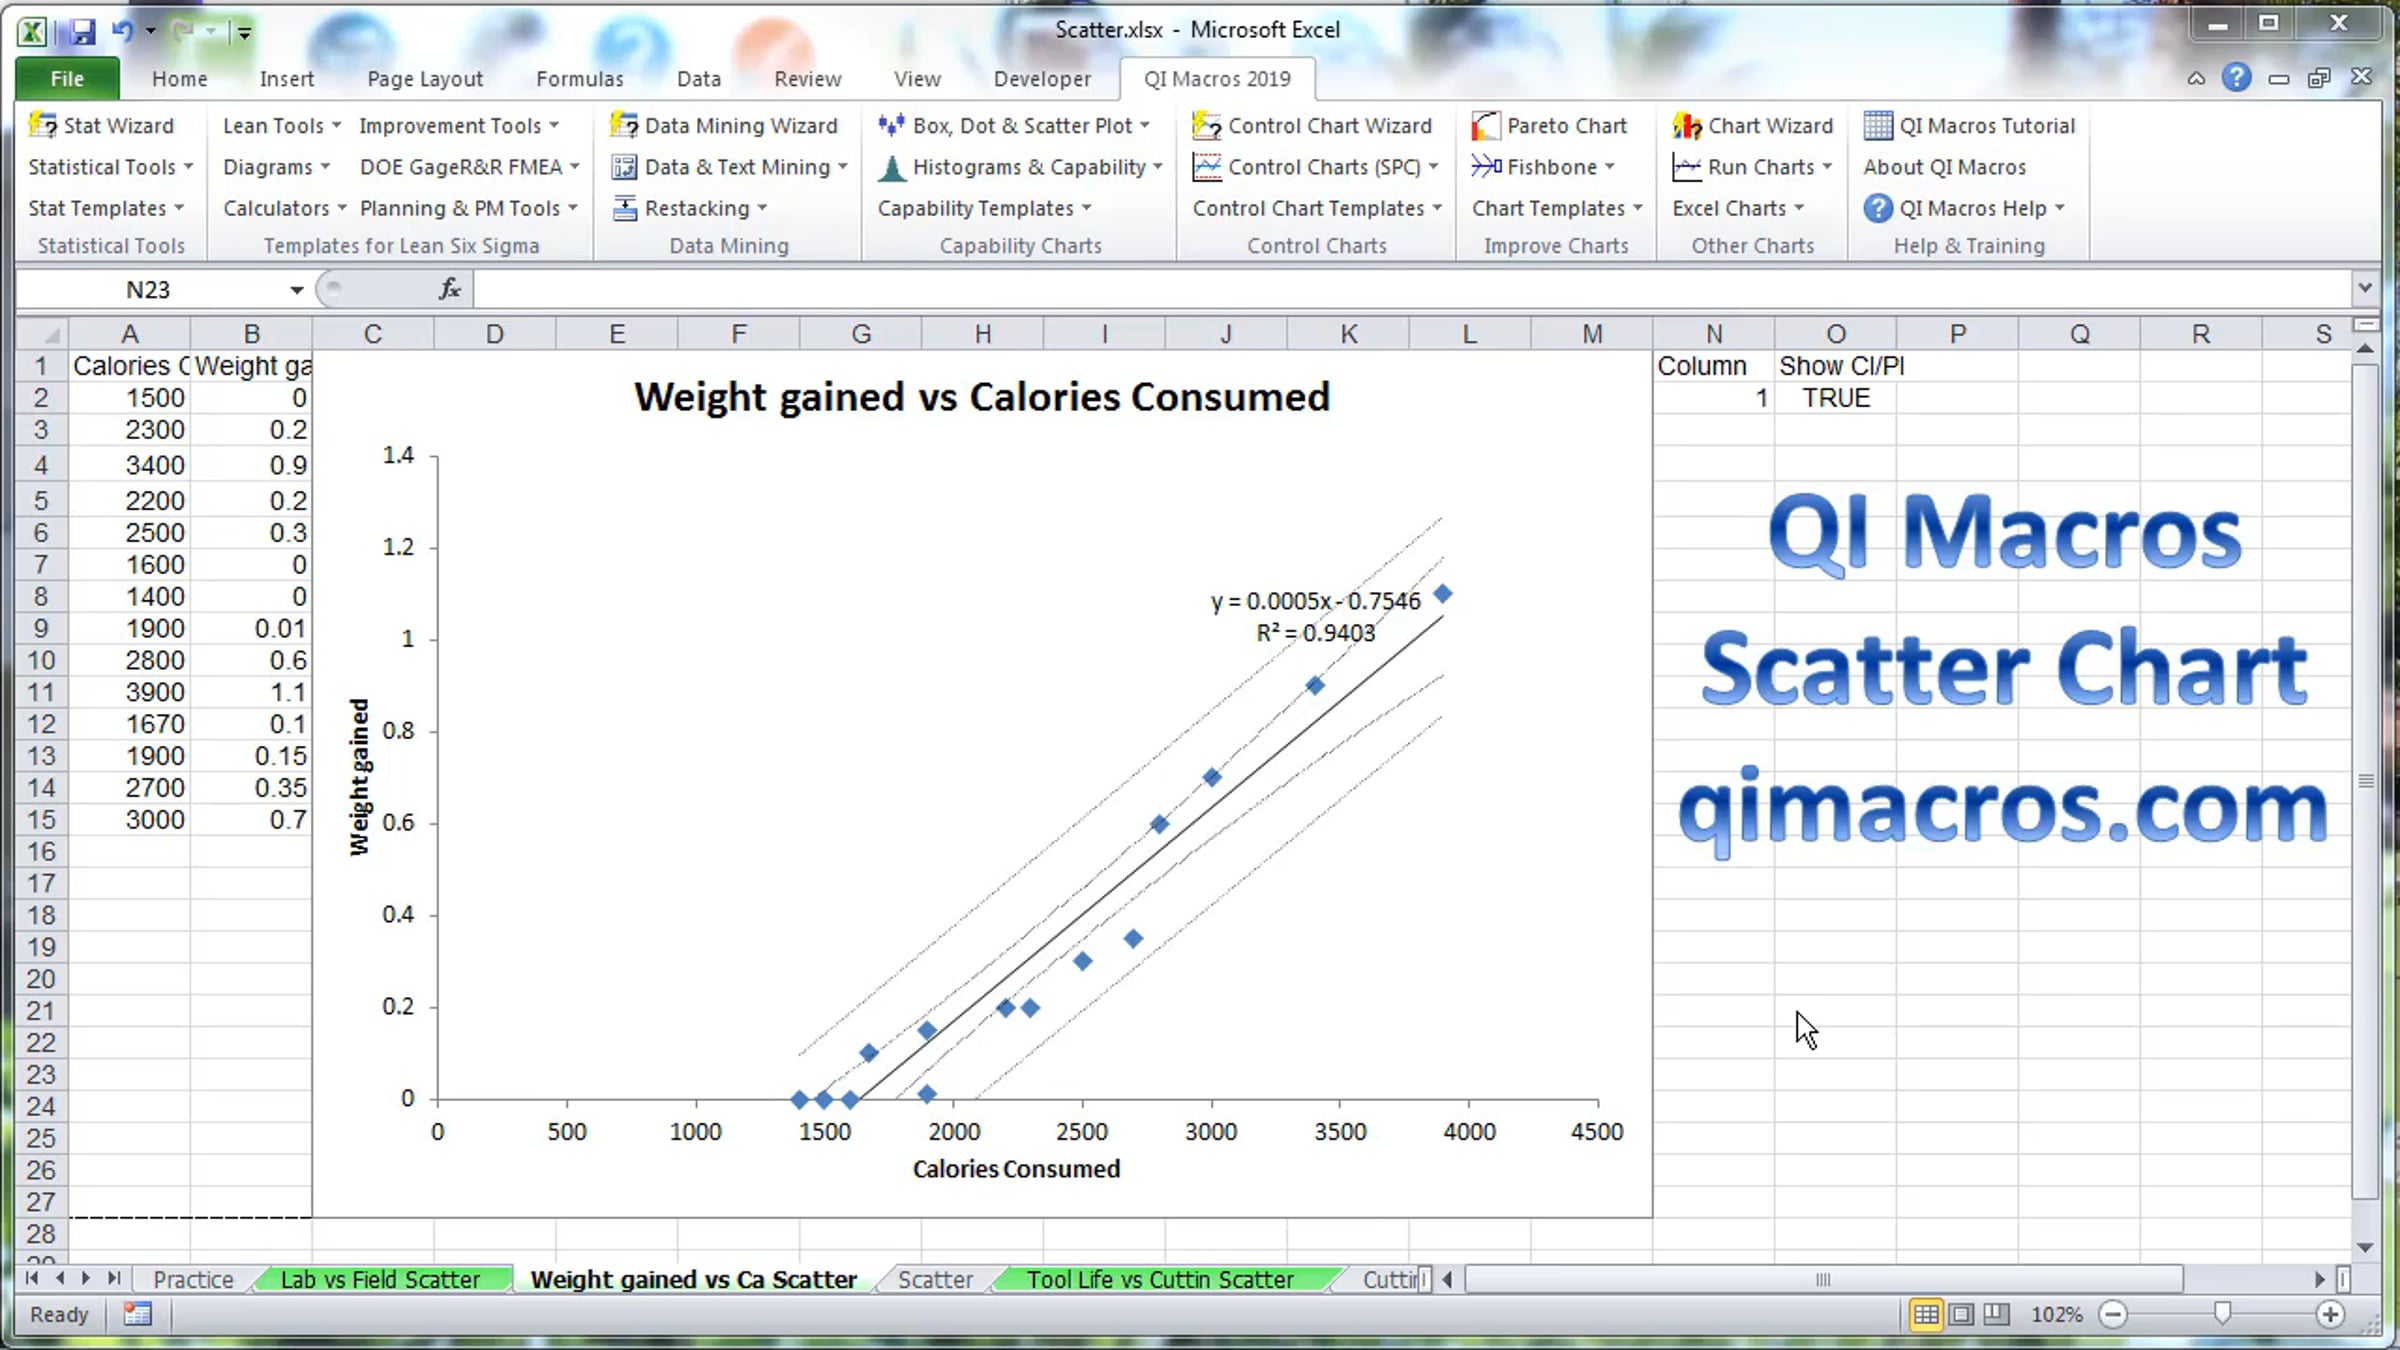2400x1350 pixels.
Task: Expand the Calculators dropdown
Action: (x=285, y=208)
